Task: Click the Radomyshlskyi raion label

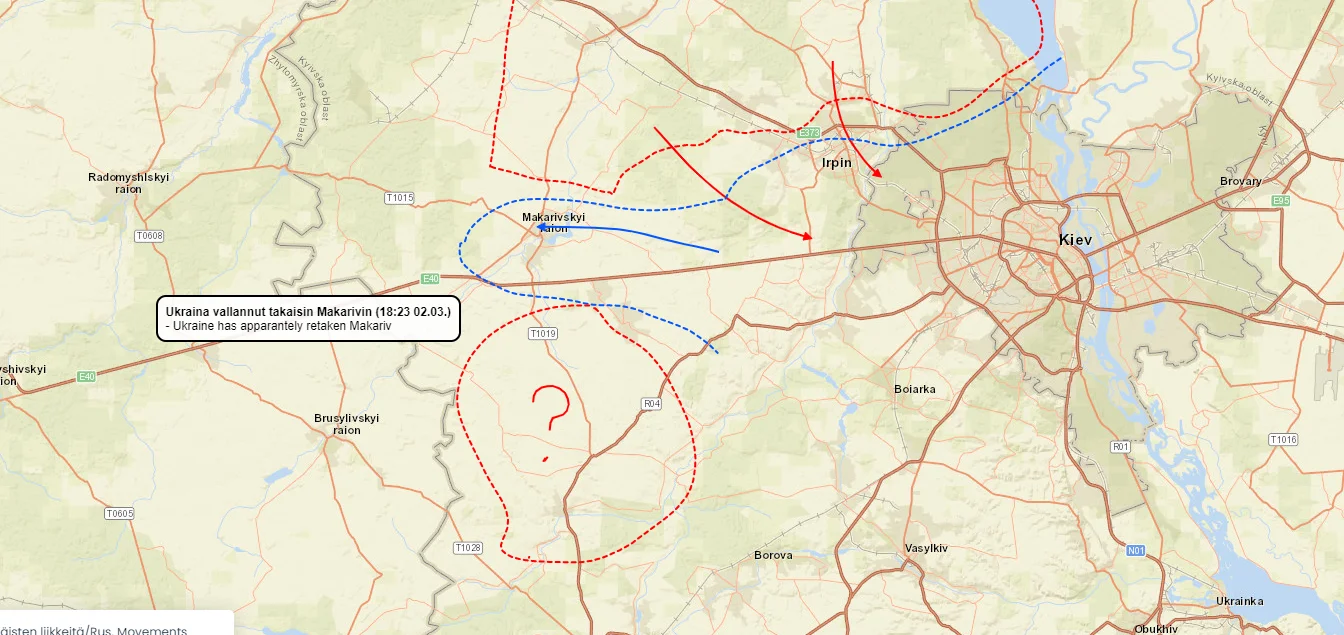Action: click(128, 183)
